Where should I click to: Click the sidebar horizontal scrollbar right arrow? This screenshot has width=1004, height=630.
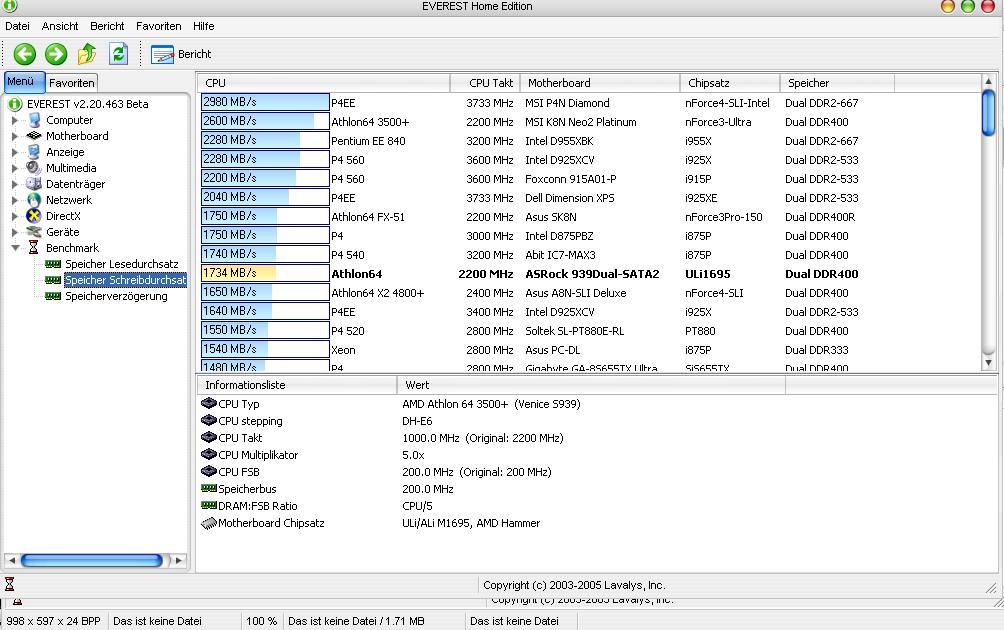point(179,560)
